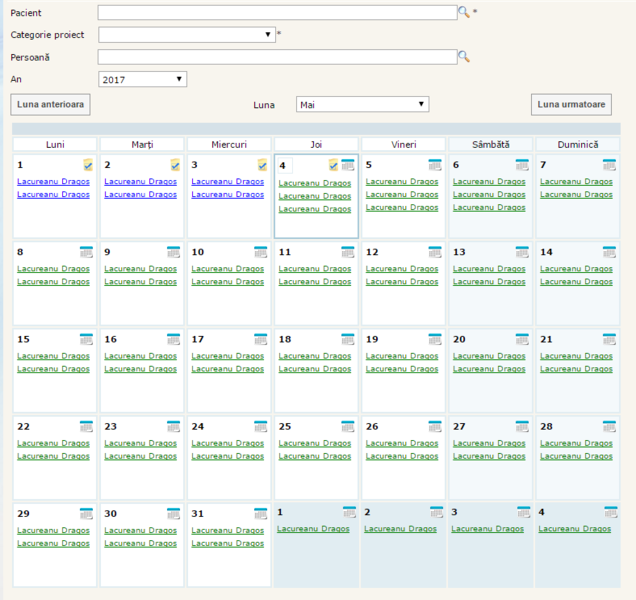Open the Categorie proiect dropdown

point(187,35)
